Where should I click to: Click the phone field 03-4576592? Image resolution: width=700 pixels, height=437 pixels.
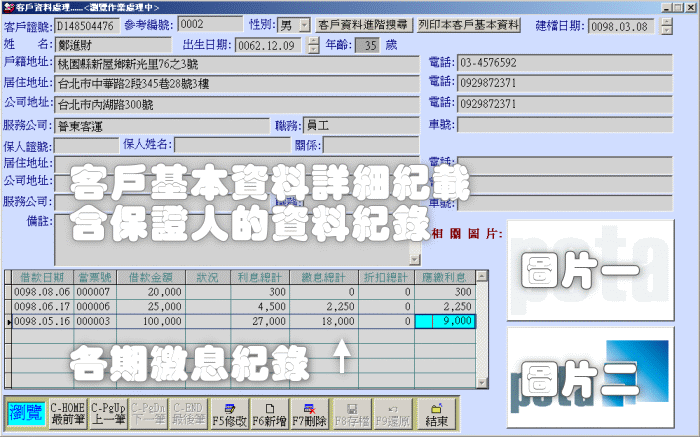tap(565, 63)
